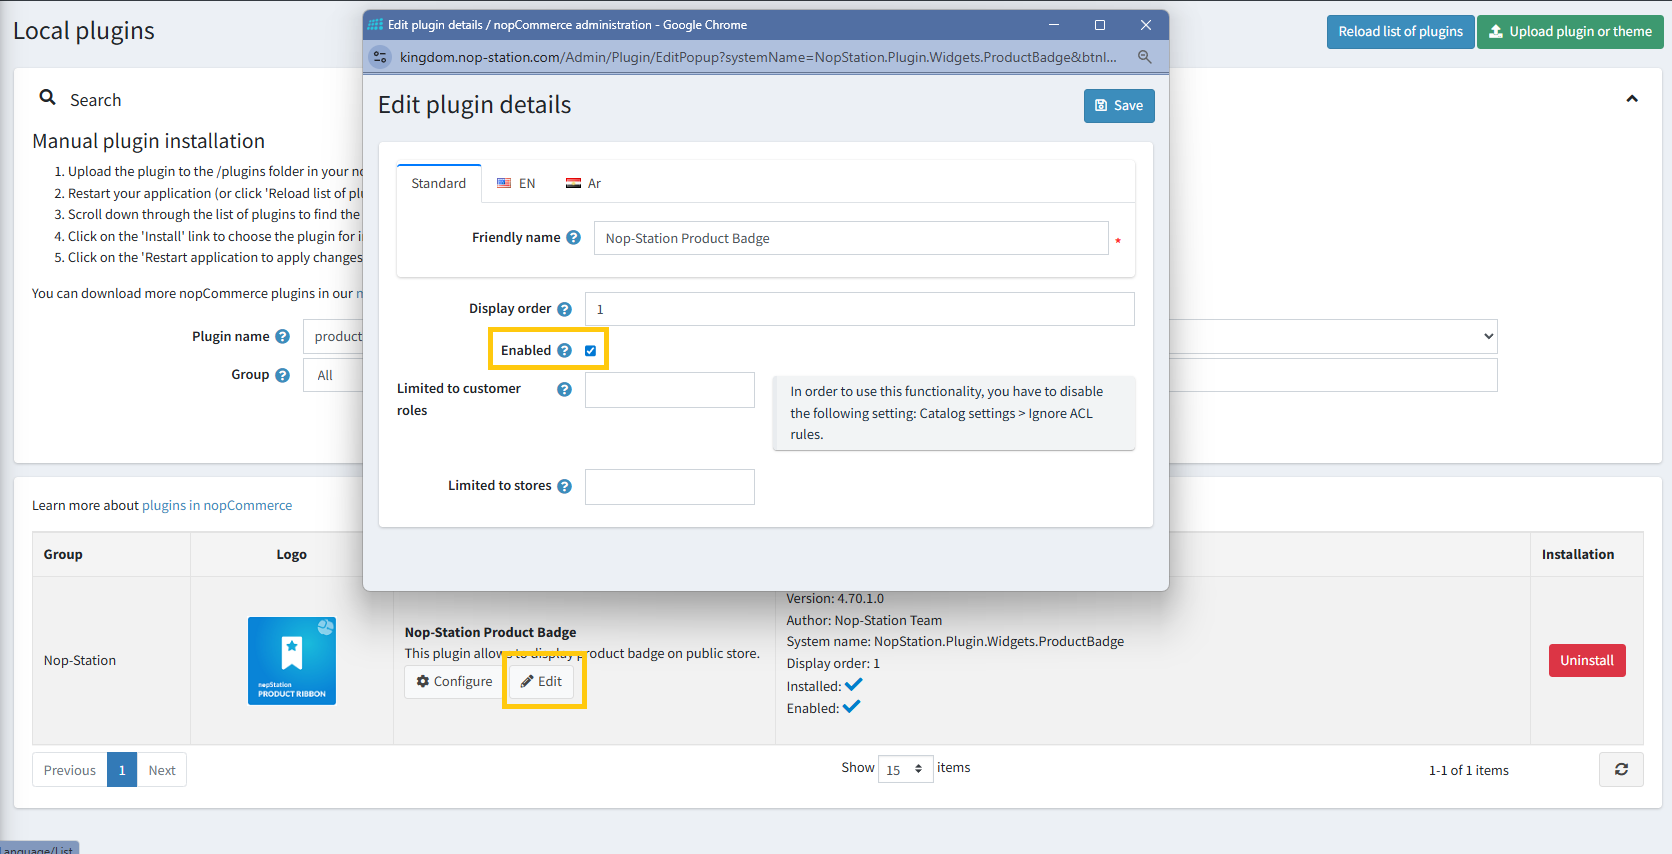Open the dropdown arrow behind the popup

coord(1488,337)
